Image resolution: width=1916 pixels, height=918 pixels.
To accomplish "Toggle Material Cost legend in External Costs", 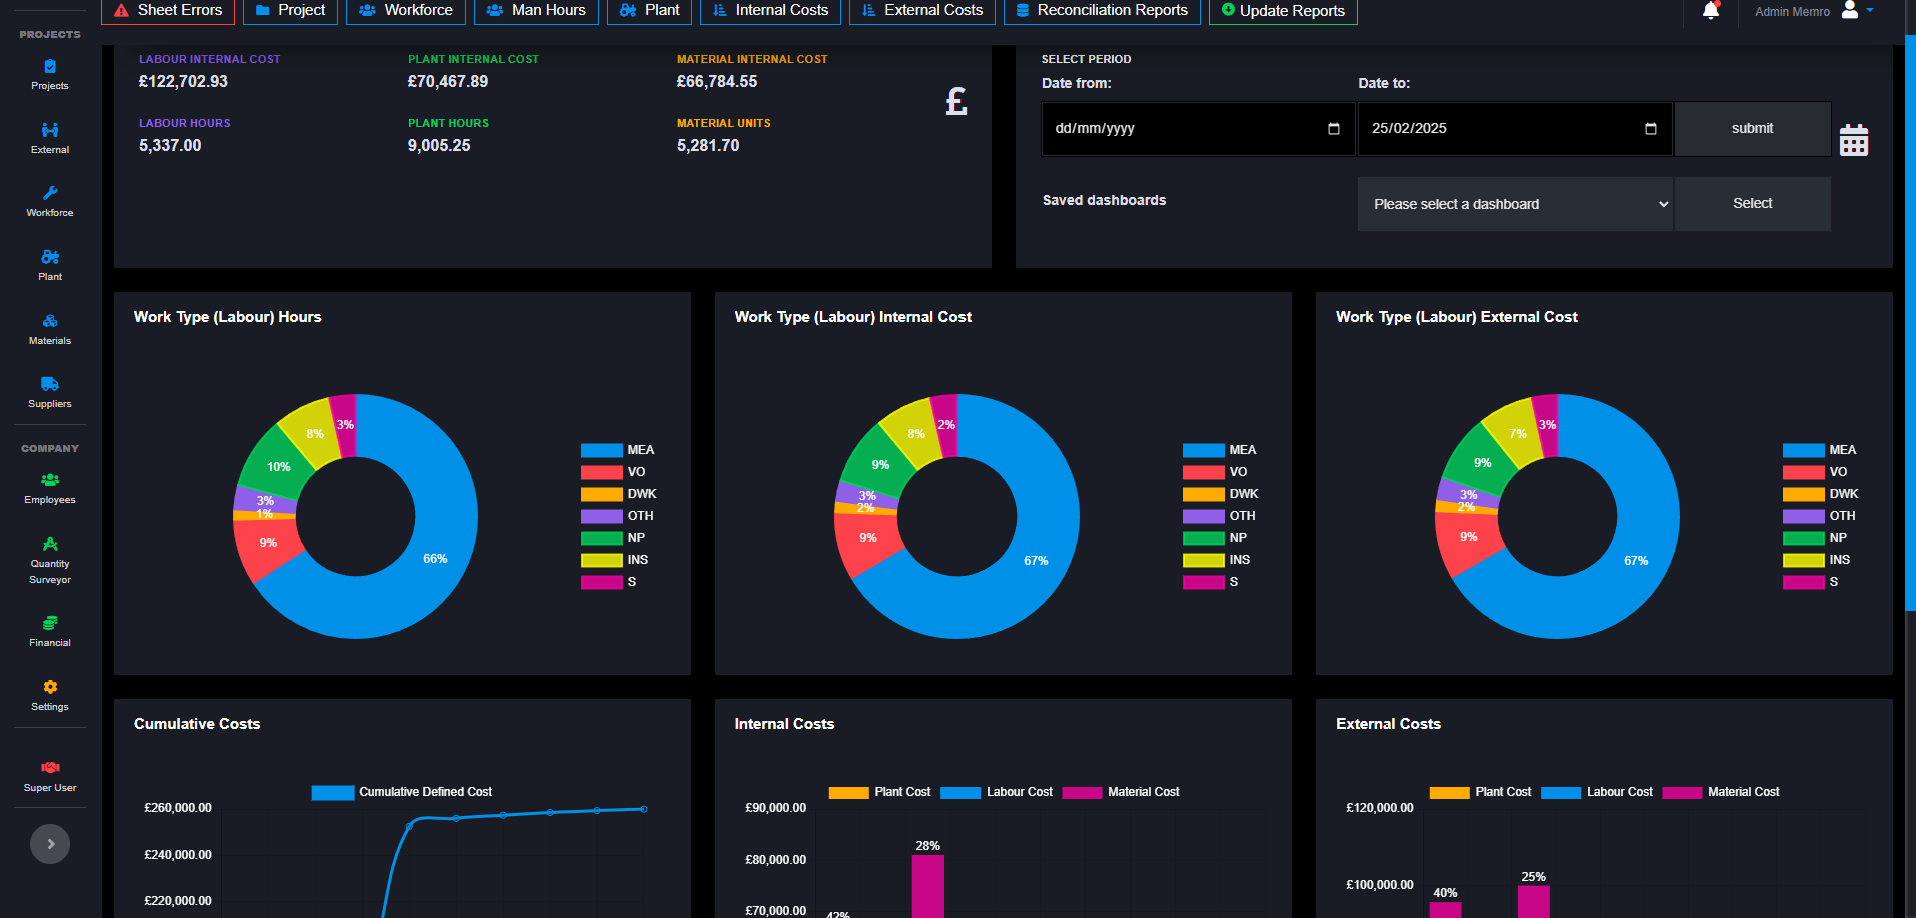I will (x=1721, y=792).
